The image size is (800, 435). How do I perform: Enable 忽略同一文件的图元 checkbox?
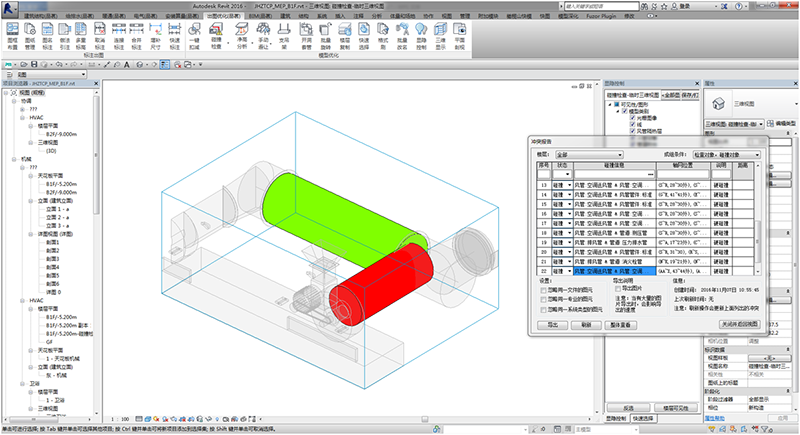542,289
